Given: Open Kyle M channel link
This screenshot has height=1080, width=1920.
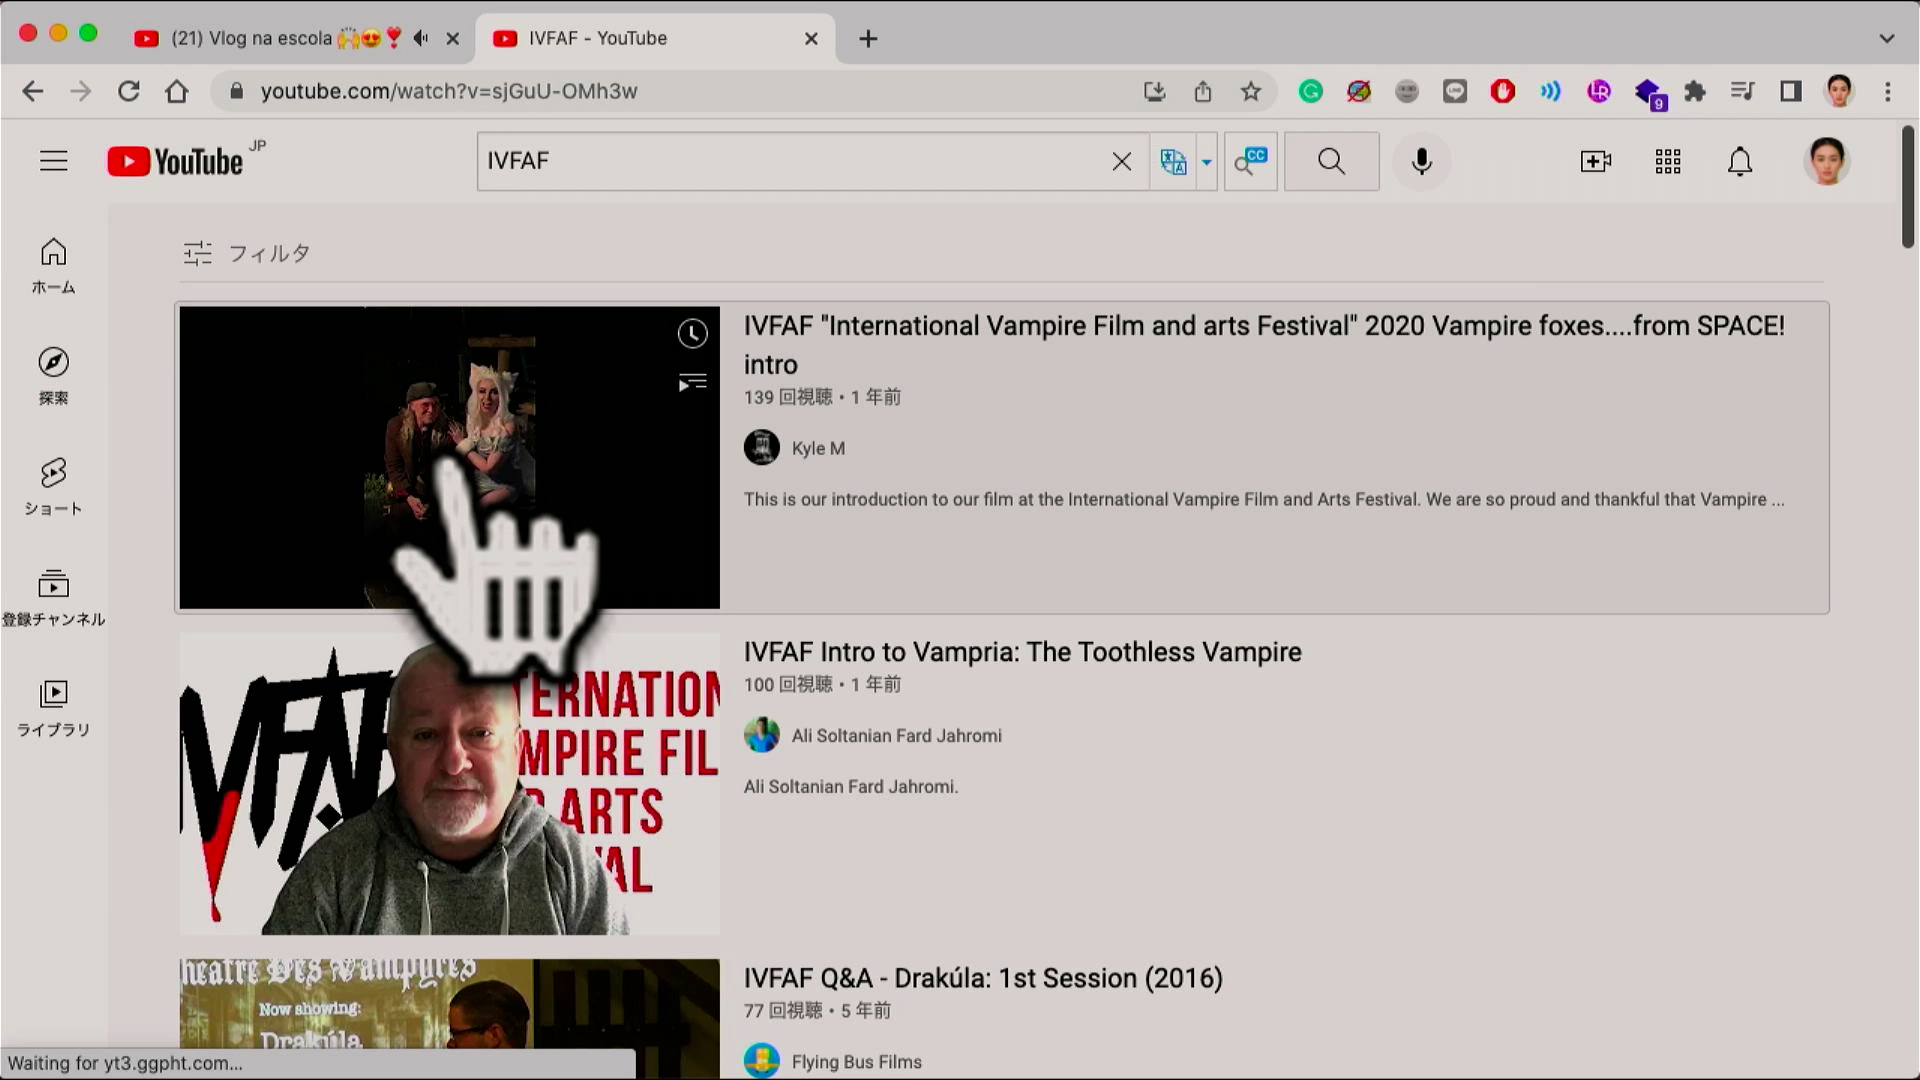Looking at the screenshot, I should click(x=818, y=448).
